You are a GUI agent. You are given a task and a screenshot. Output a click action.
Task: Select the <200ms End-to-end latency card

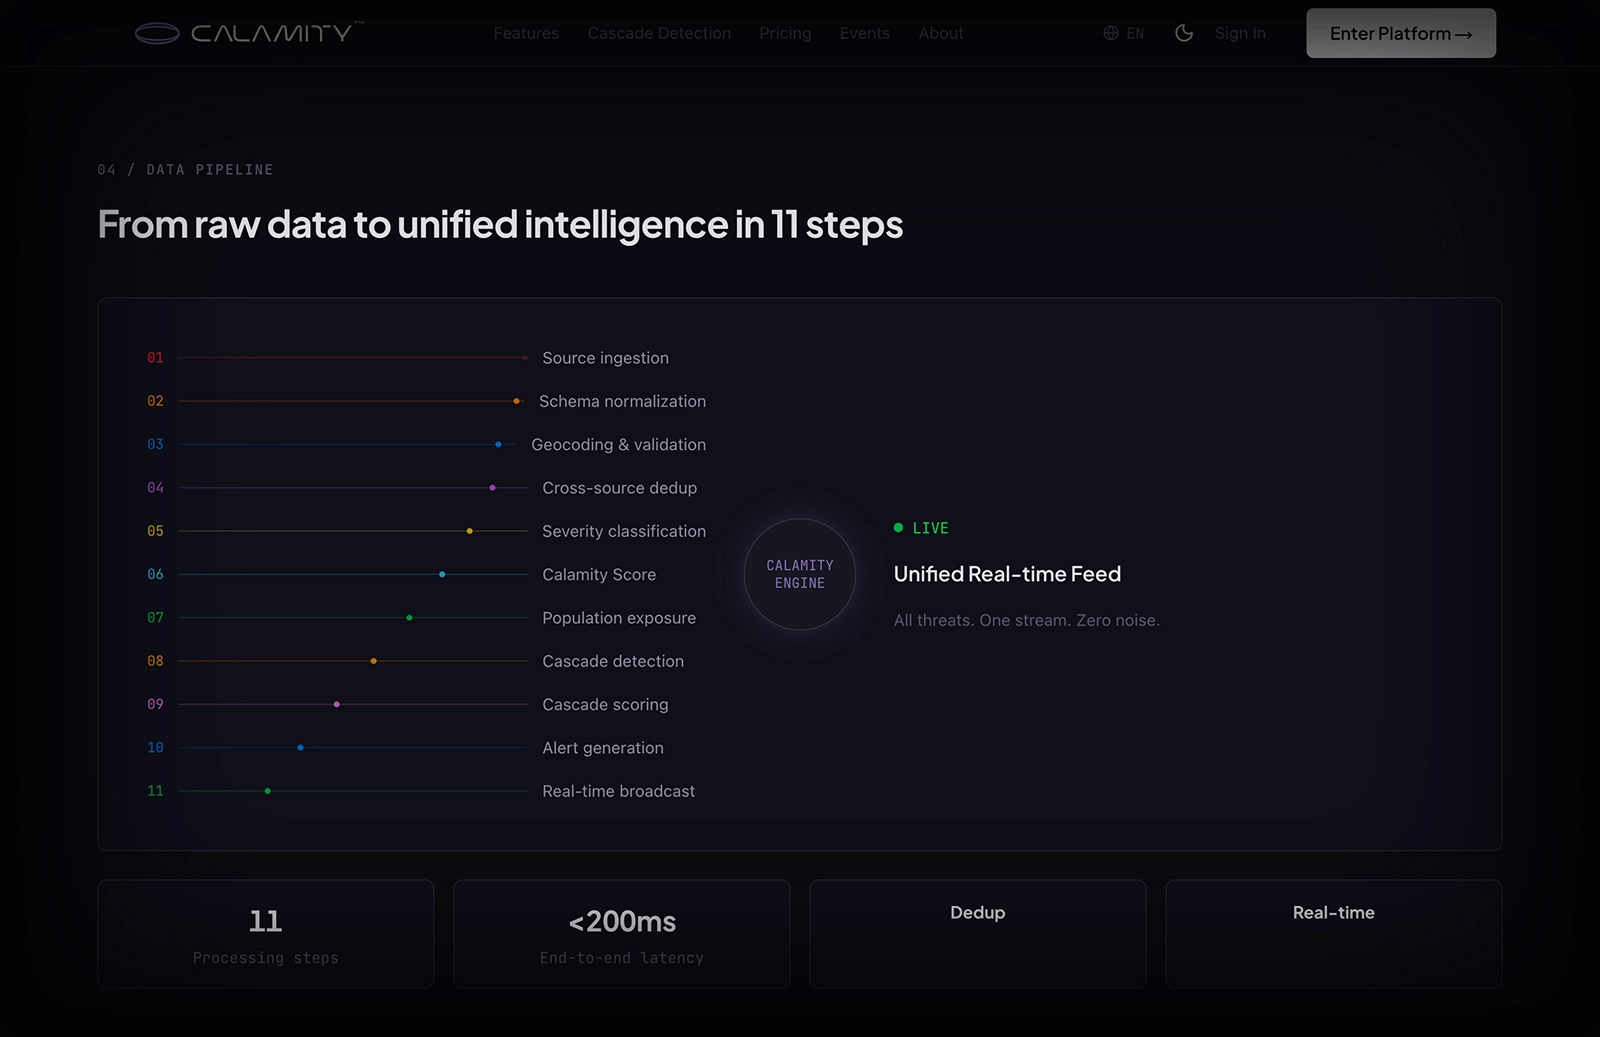click(622, 934)
